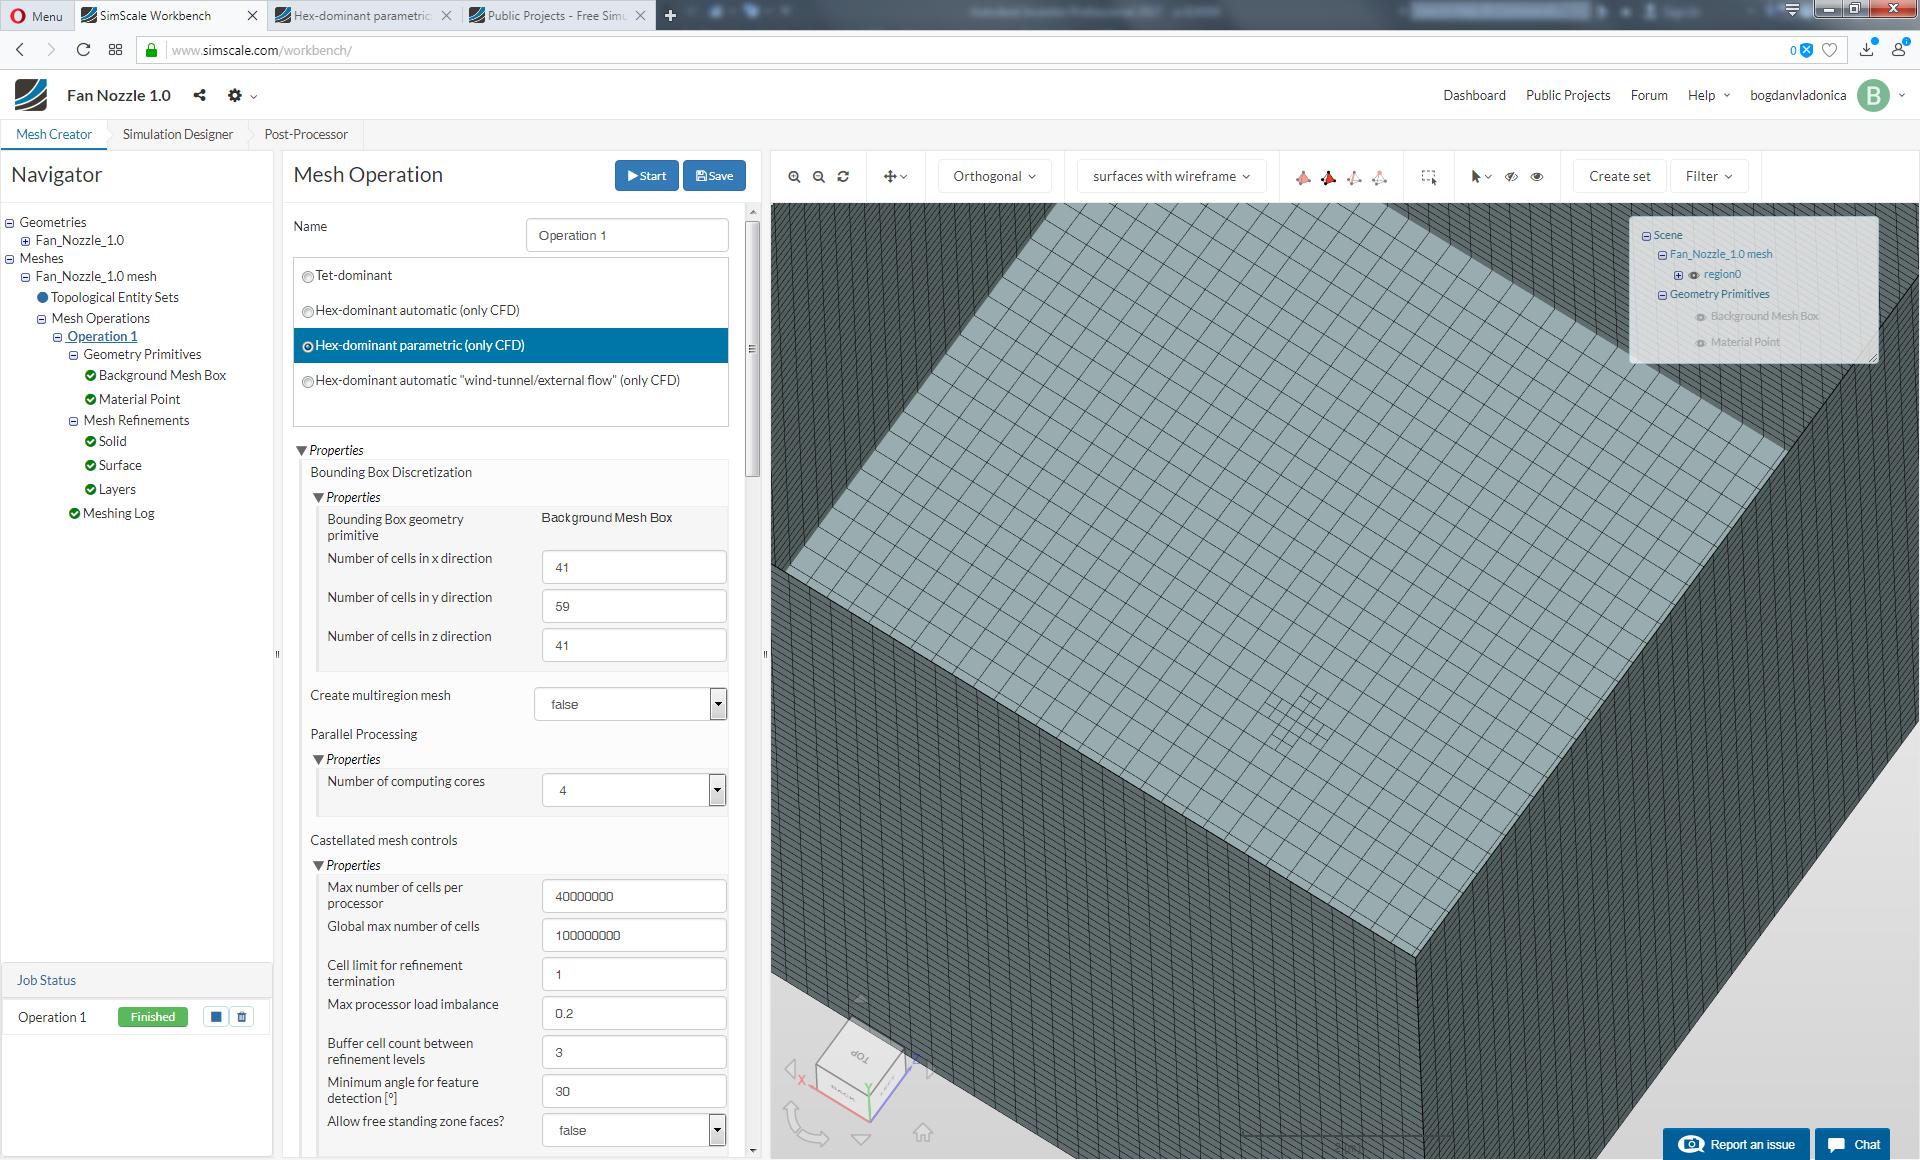Open the Post-Processor tab

(x=306, y=134)
